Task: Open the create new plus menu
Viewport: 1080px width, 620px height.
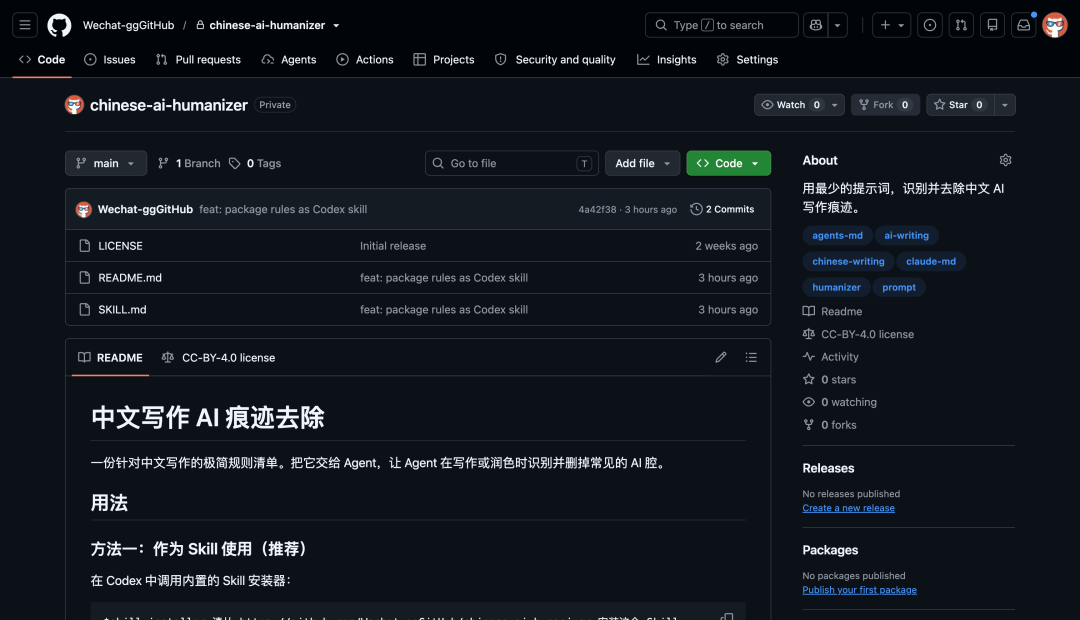Action: pyautogui.click(x=892, y=25)
